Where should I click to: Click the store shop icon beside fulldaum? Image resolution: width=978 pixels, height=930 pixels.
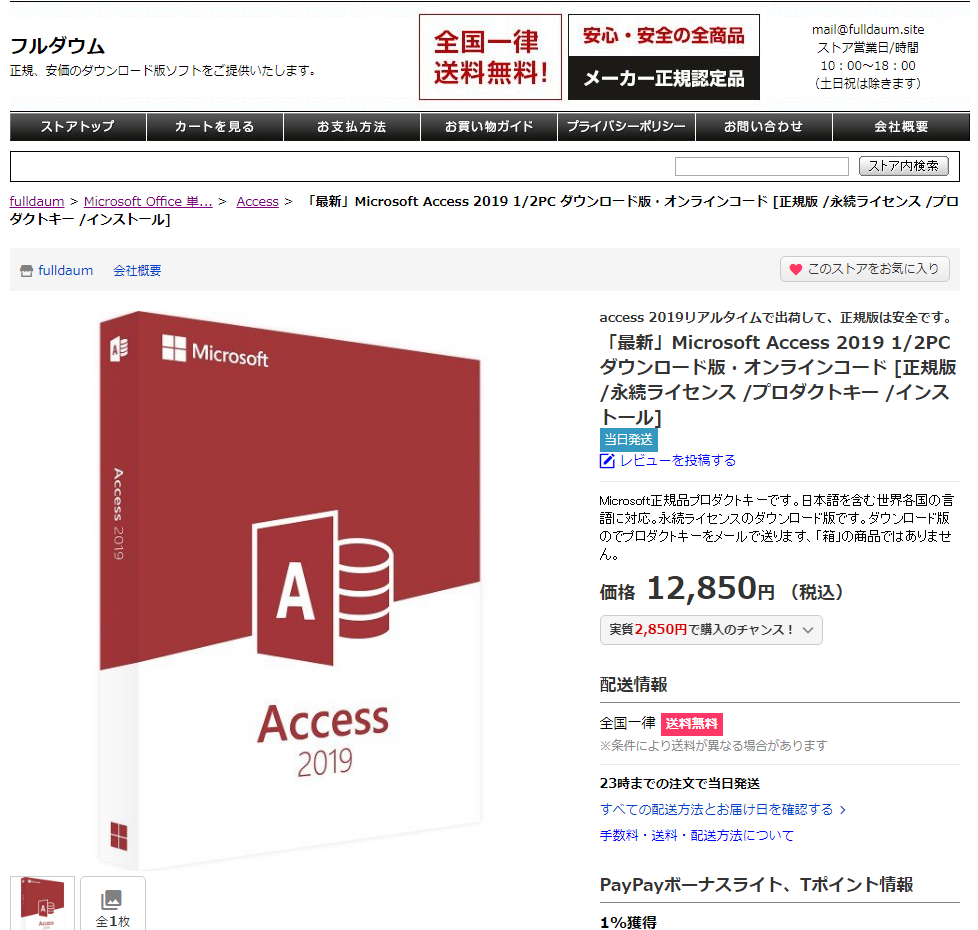click(x=26, y=271)
